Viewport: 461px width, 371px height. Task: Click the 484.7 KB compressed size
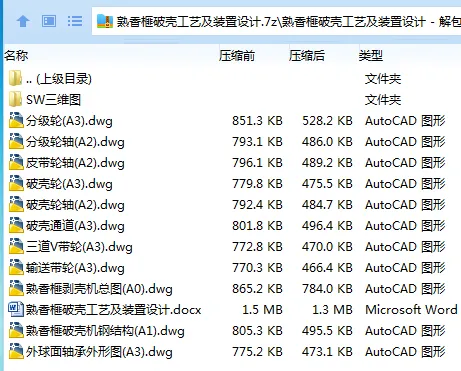coord(327,205)
